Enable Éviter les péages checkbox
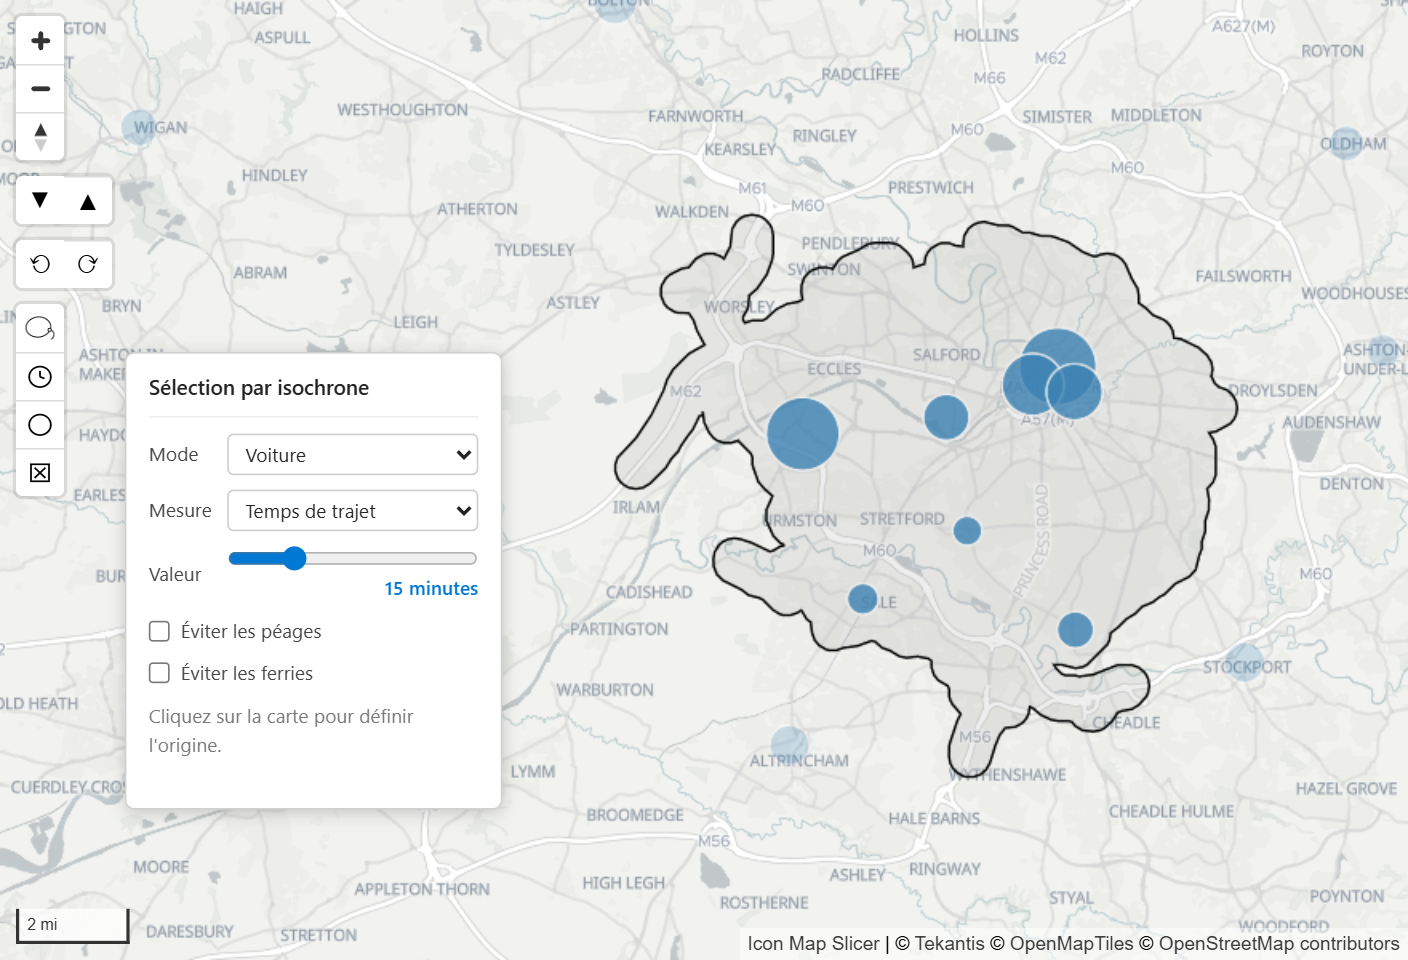This screenshot has width=1408, height=960. pyautogui.click(x=159, y=631)
